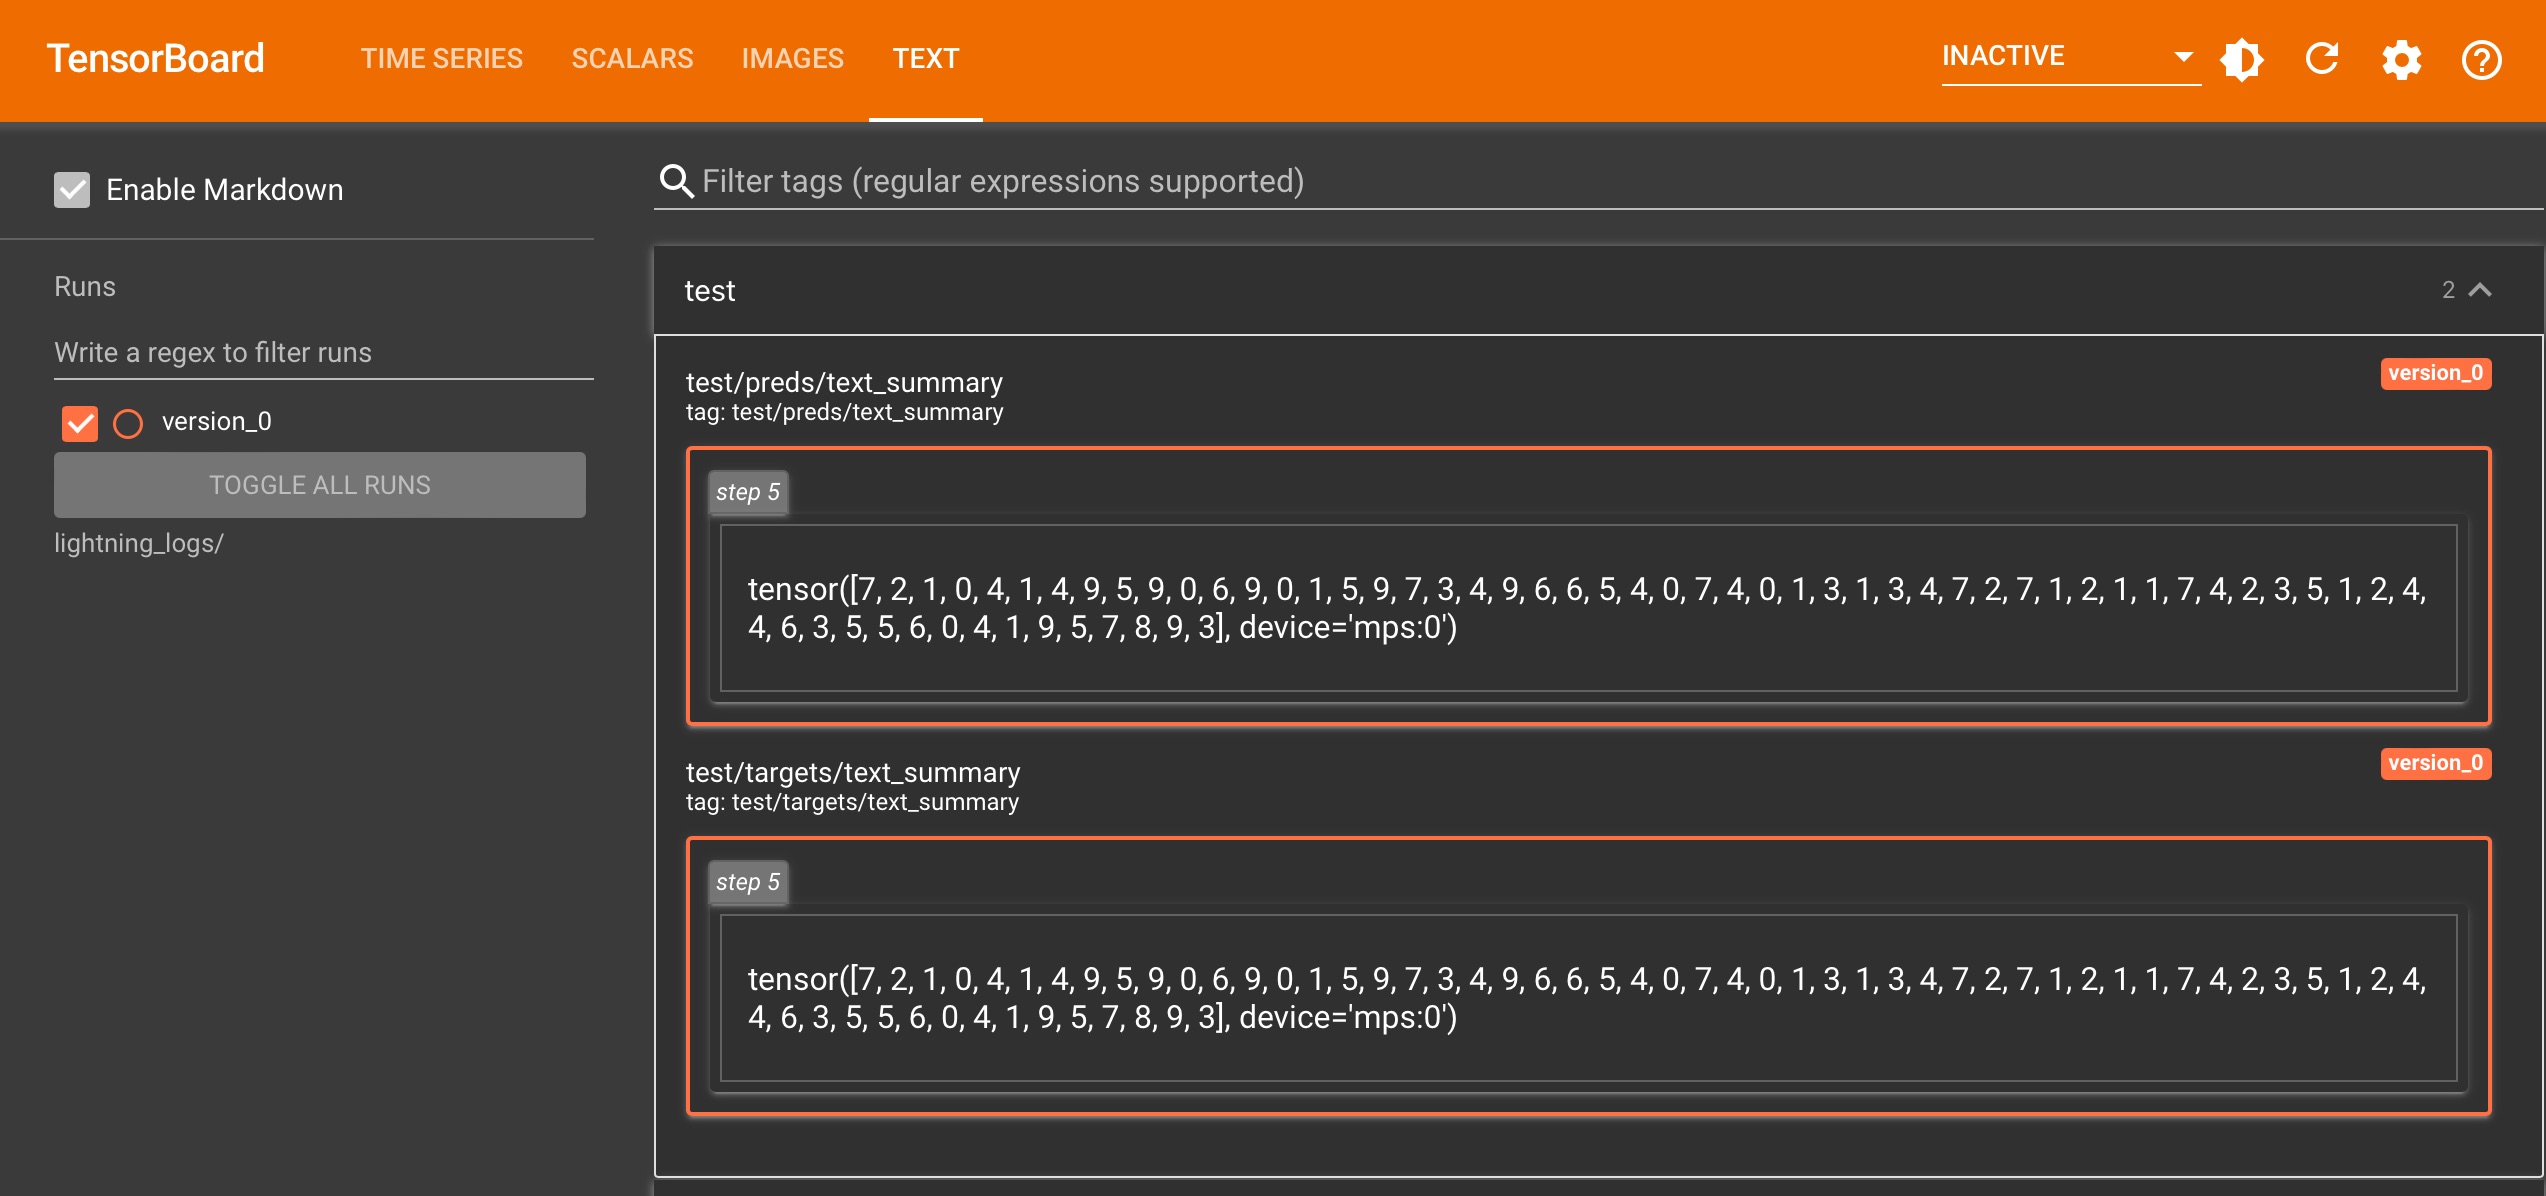Select the version_0 radio button
This screenshot has height=1196, width=2546.
click(x=128, y=423)
